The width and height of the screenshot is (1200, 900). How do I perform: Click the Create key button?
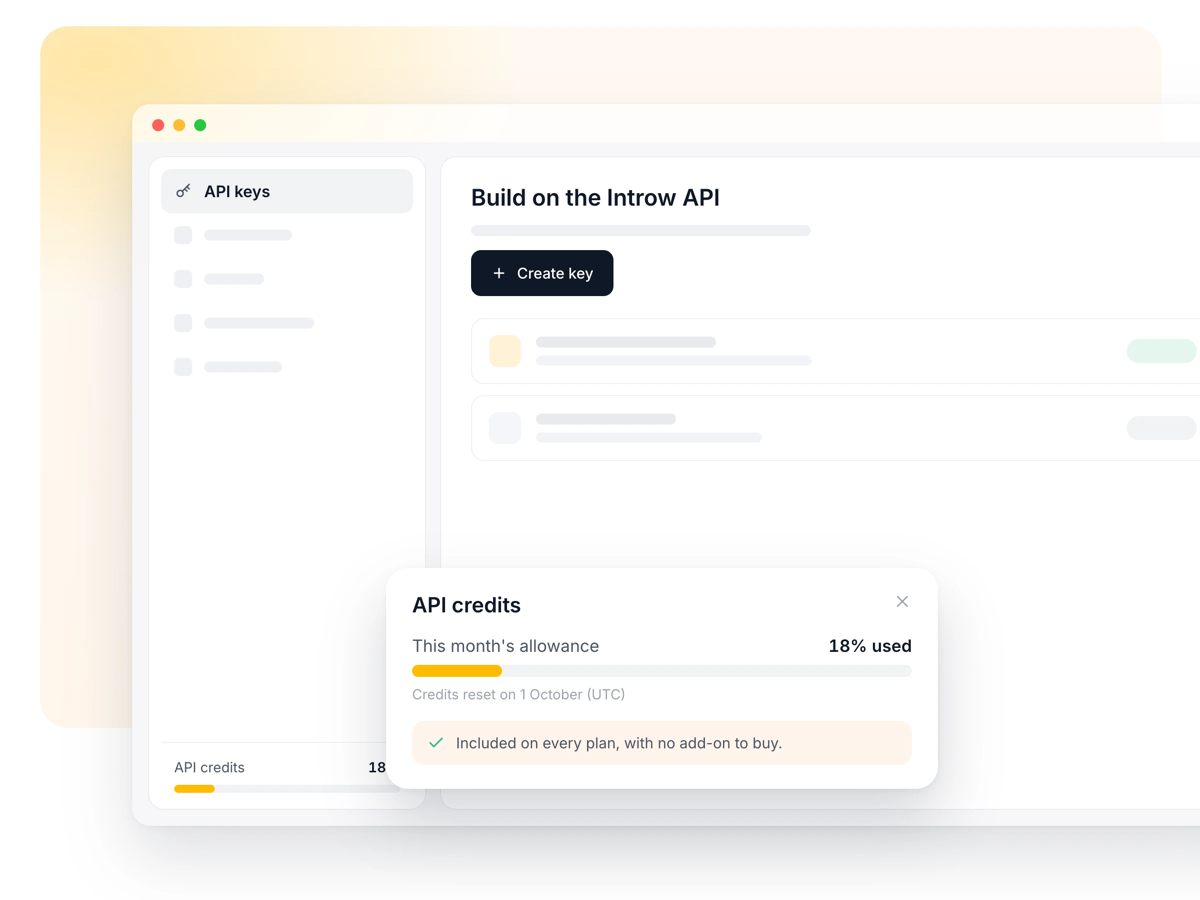[x=542, y=273]
